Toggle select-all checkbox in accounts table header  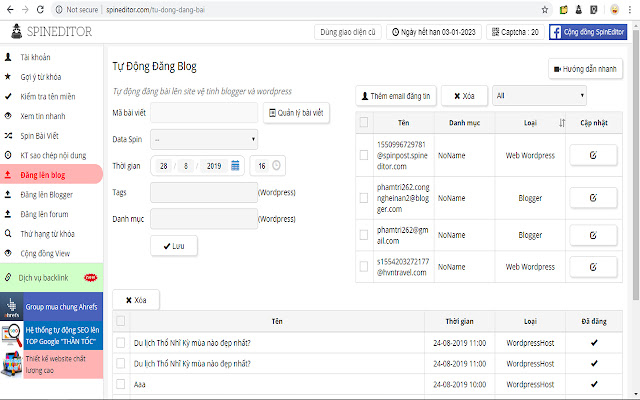click(364, 122)
